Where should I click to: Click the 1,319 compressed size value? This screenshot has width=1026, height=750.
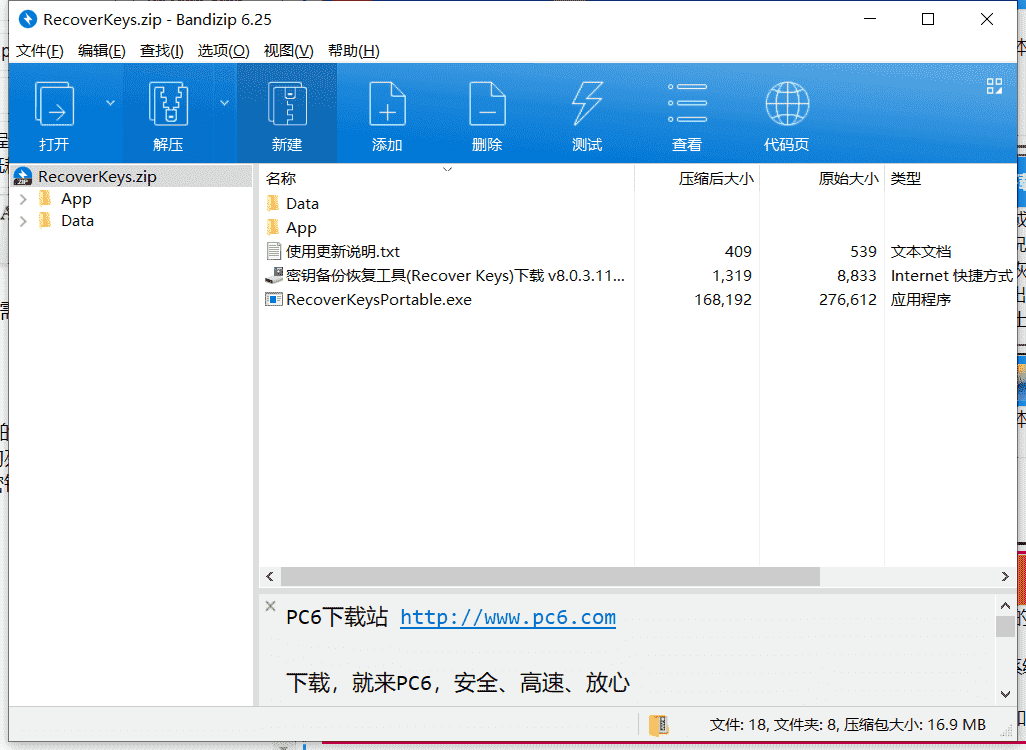pos(732,276)
